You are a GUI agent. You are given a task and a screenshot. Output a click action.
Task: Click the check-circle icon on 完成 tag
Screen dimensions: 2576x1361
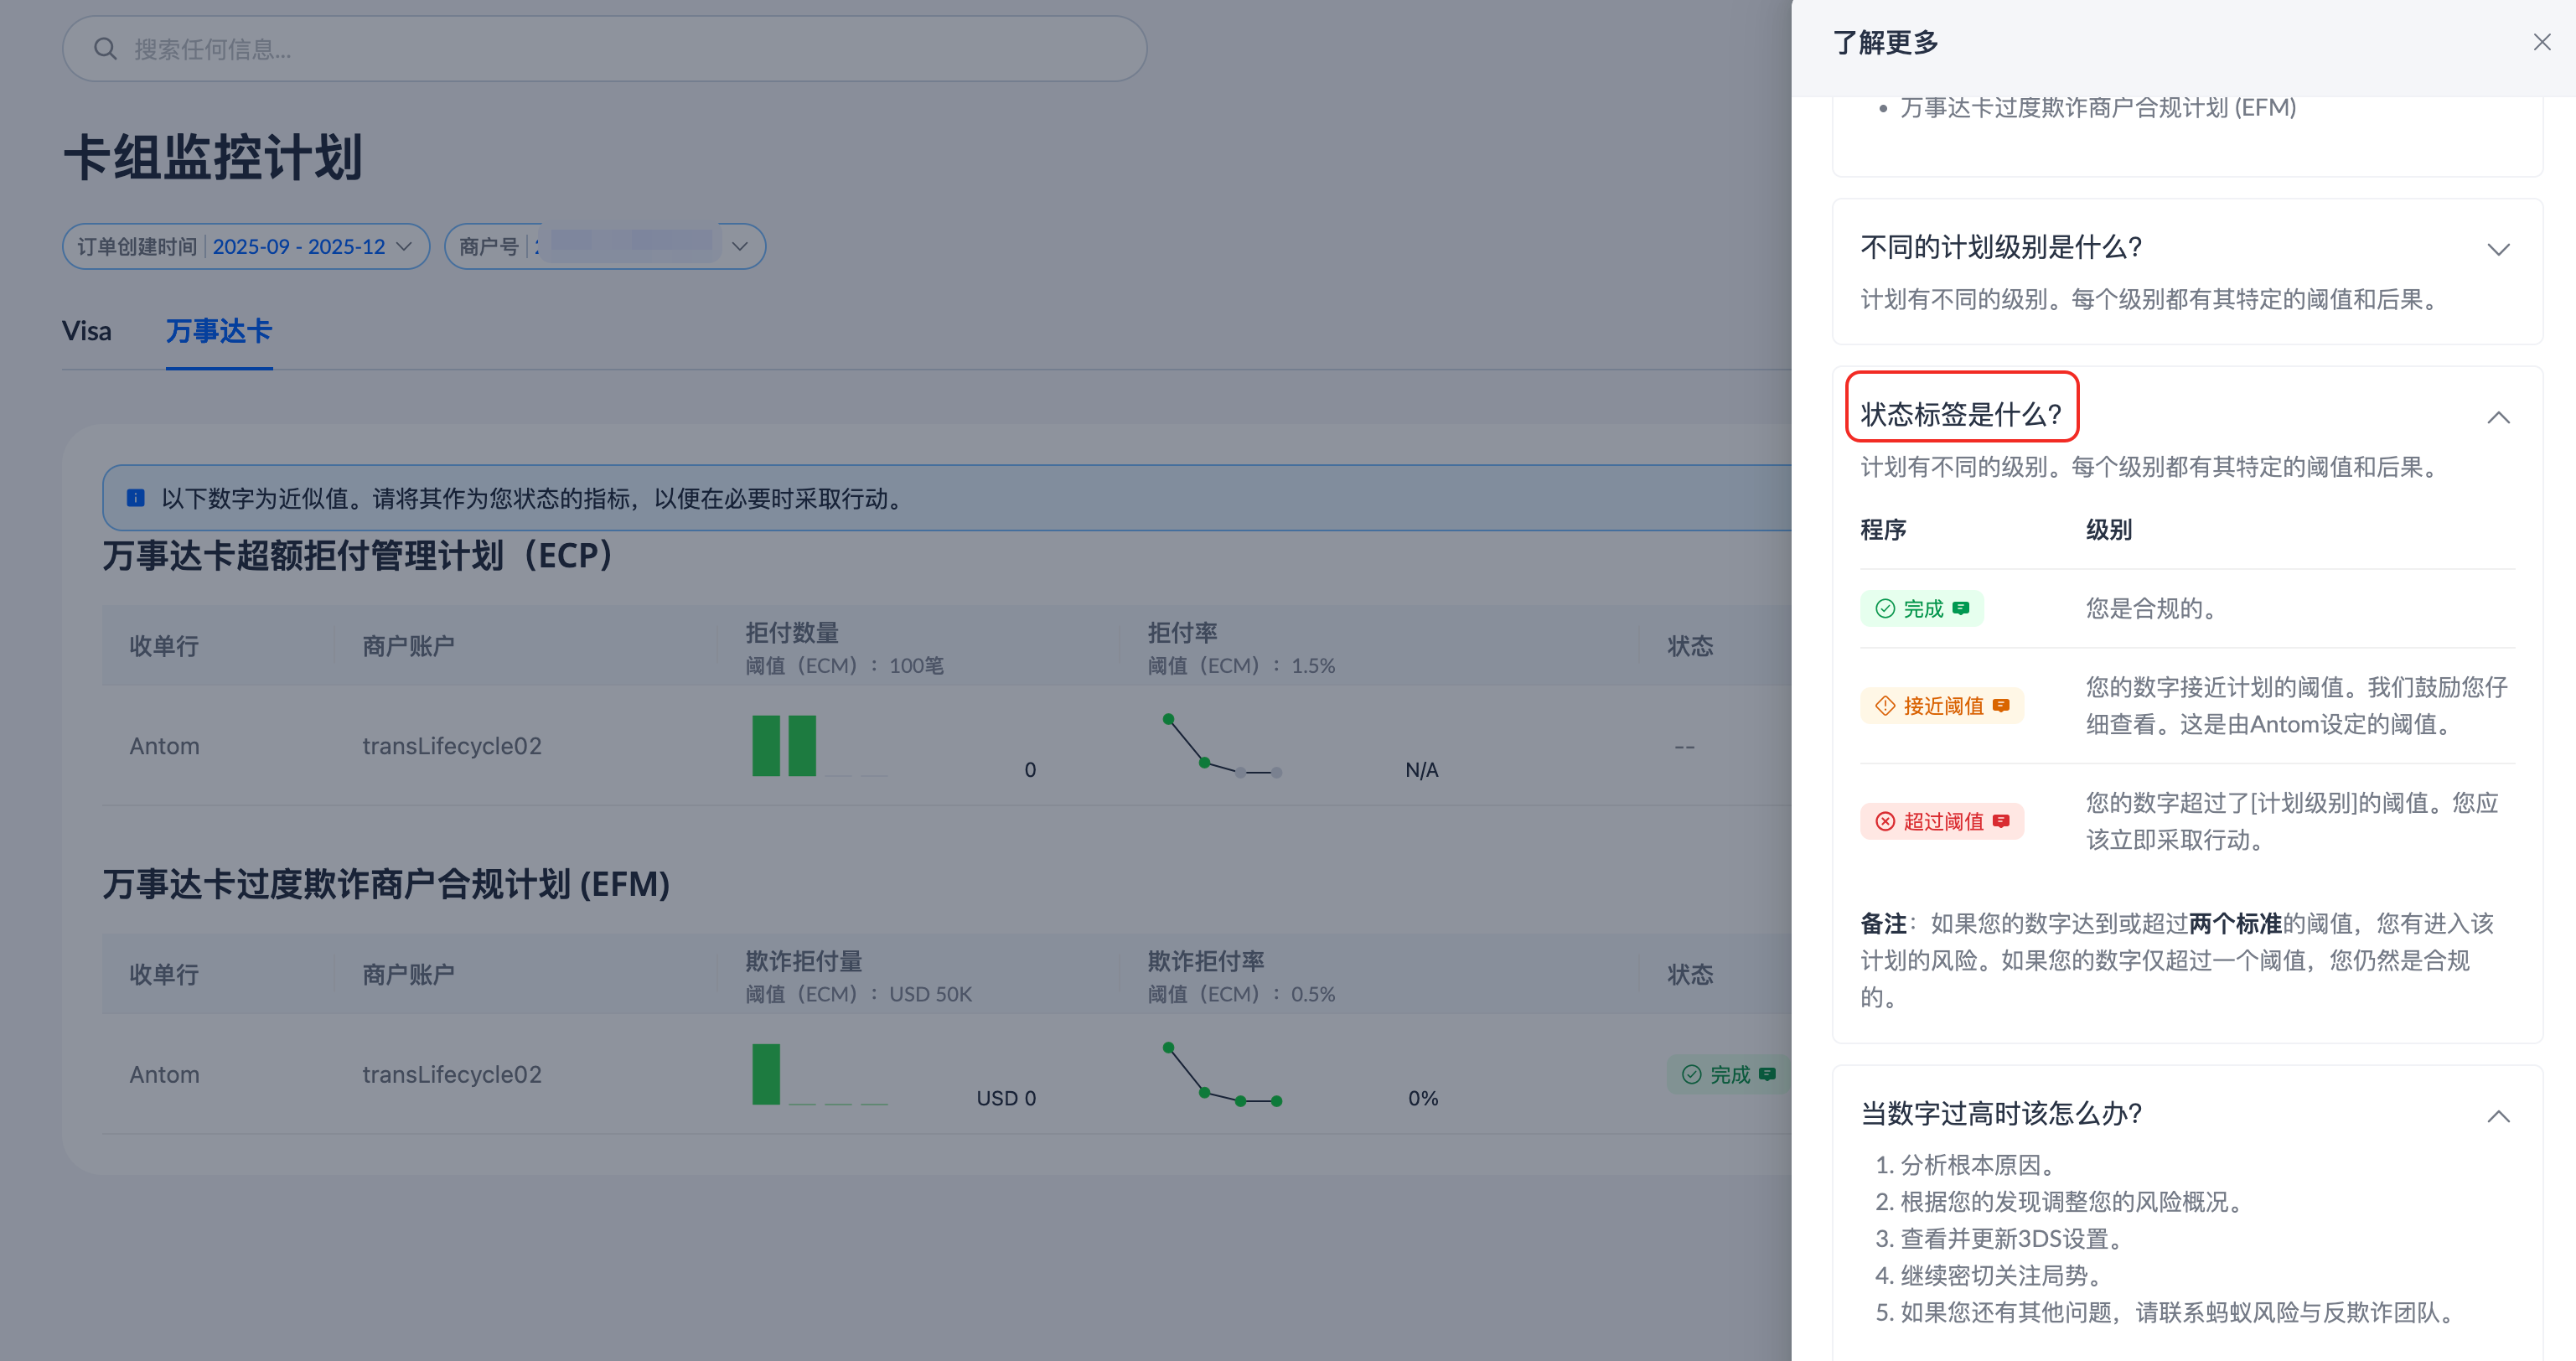point(1885,608)
